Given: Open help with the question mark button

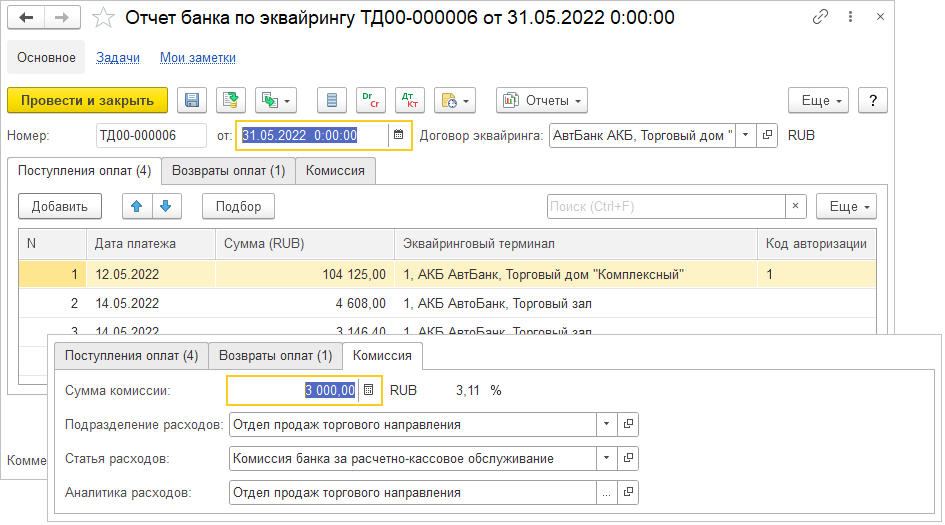Looking at the screenshot, I should pos(873,101).
